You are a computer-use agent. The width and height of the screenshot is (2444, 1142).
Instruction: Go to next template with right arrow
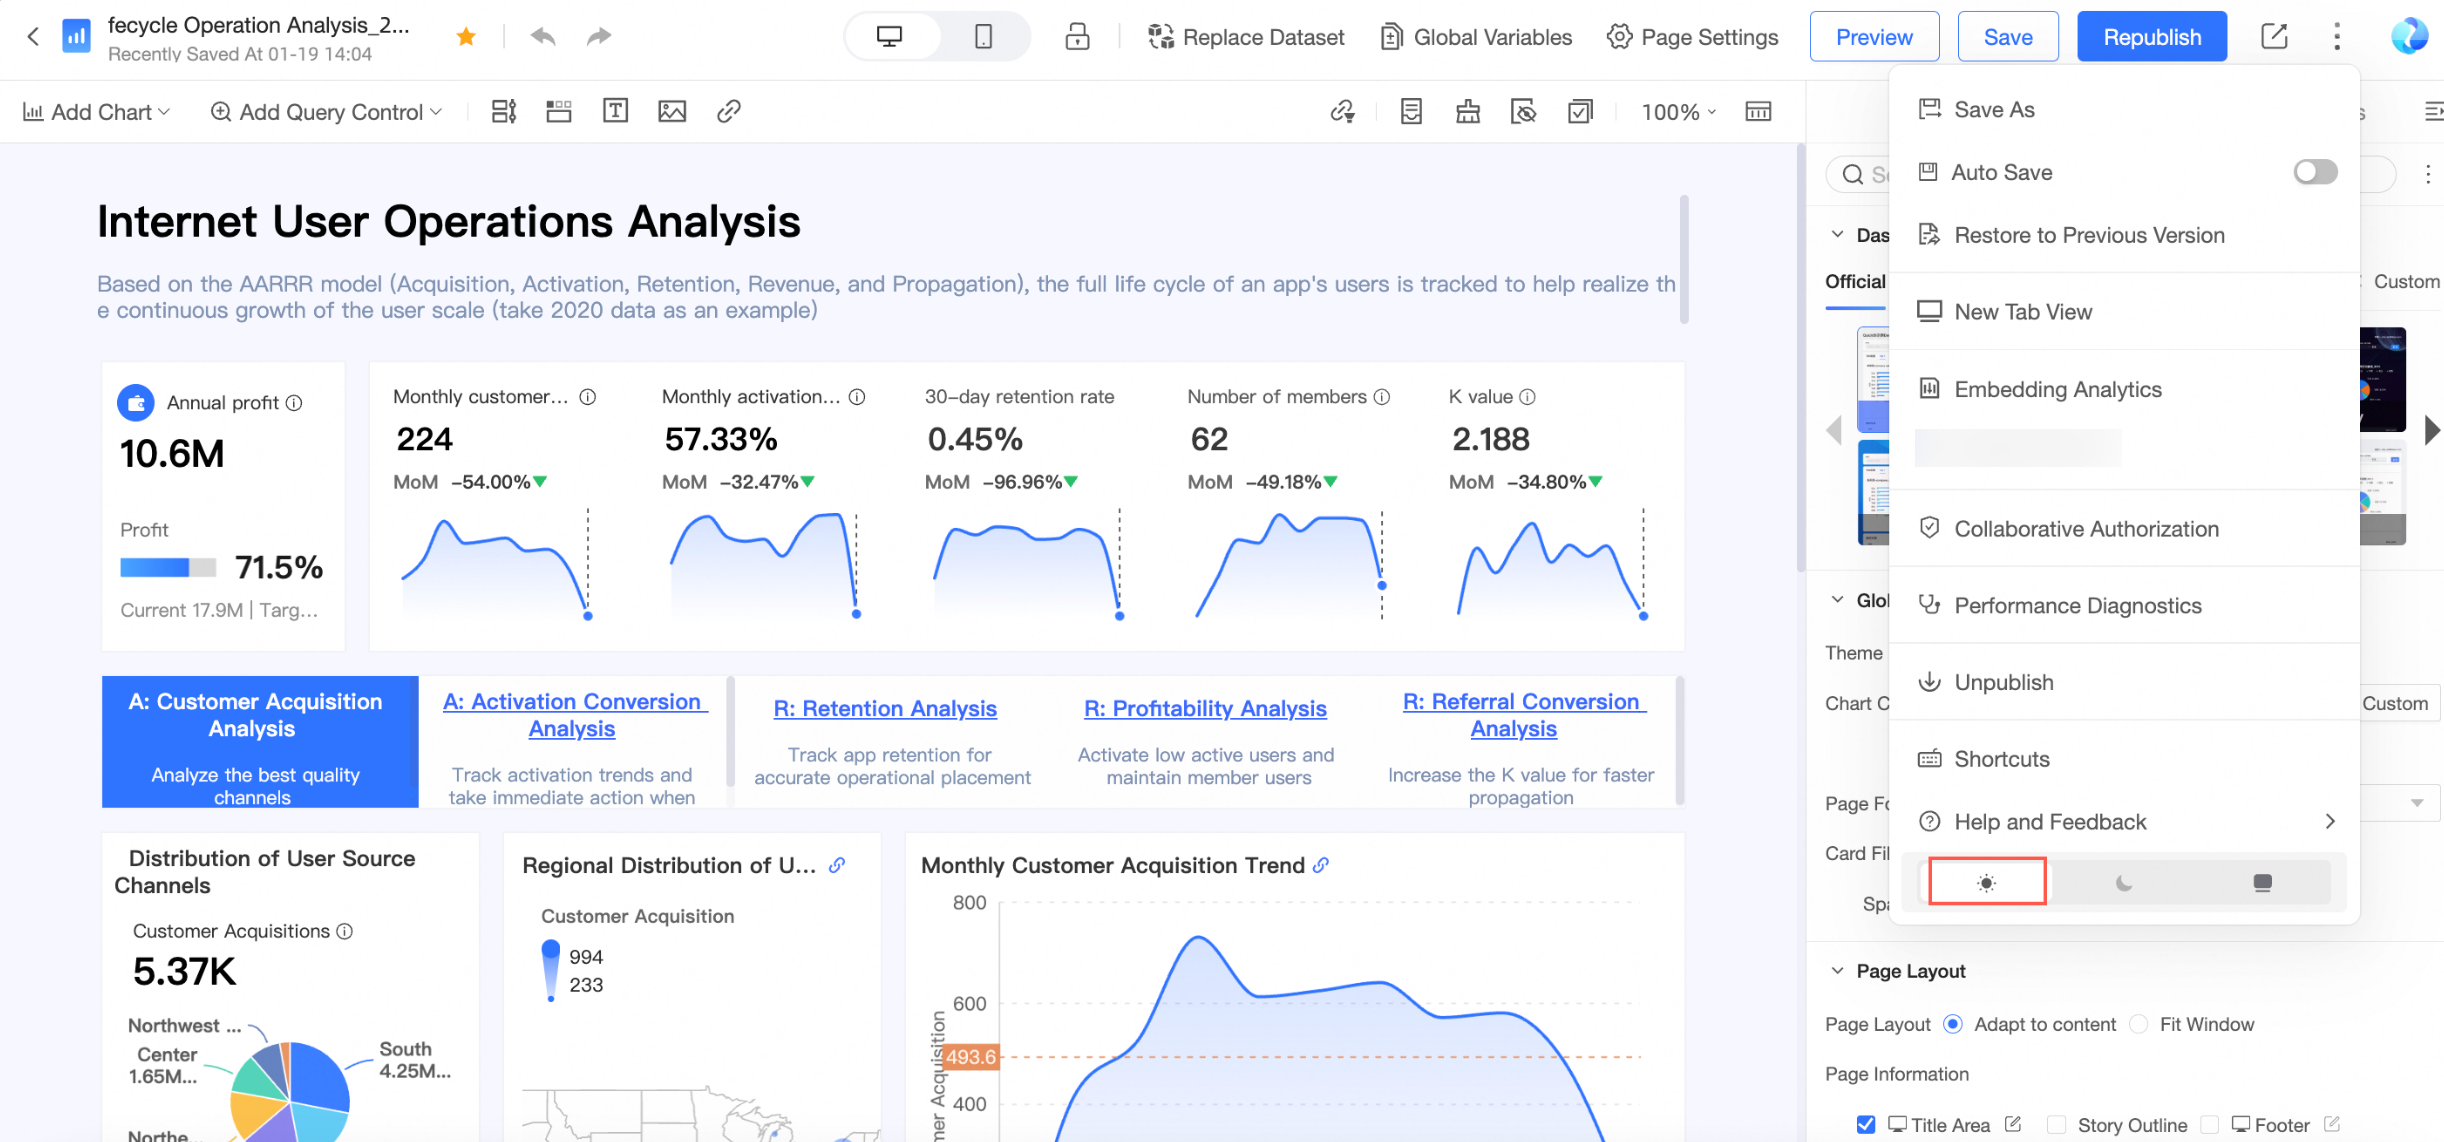(2432, 431)
